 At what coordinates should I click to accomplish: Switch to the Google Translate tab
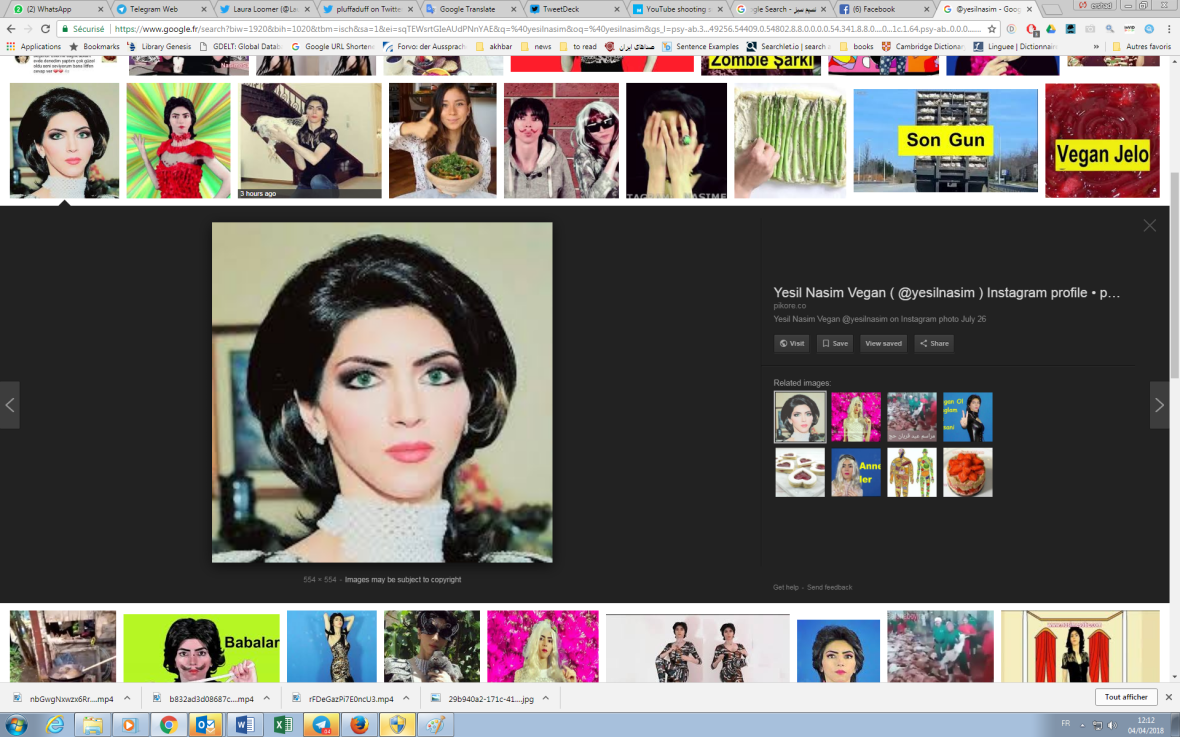click(468, 9)
